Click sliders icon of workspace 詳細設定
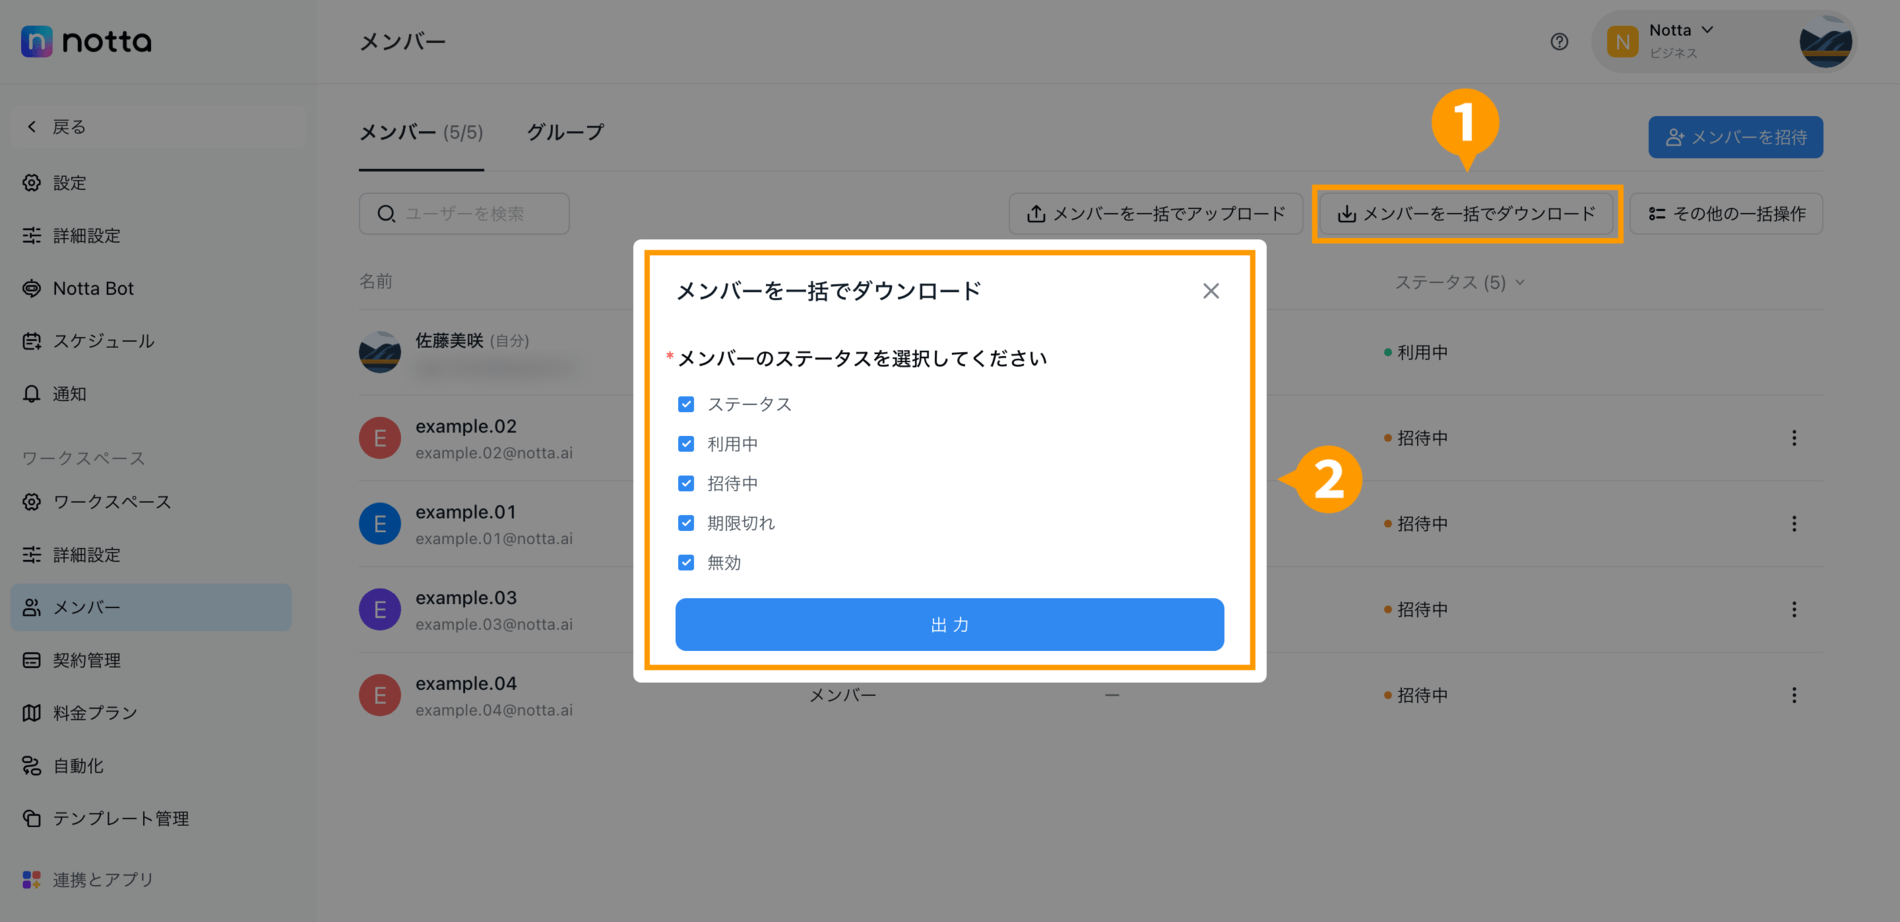This screenshot has width=1900, height=922. [32, 555]
